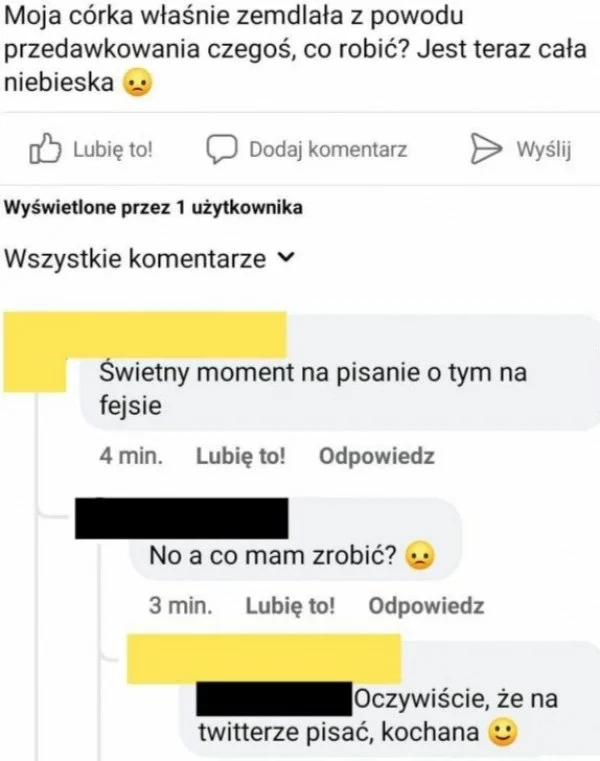Reply to the 'No a co mam zrobić?' comment
This screenshot has width=600, height=761.
pos(426,606)
